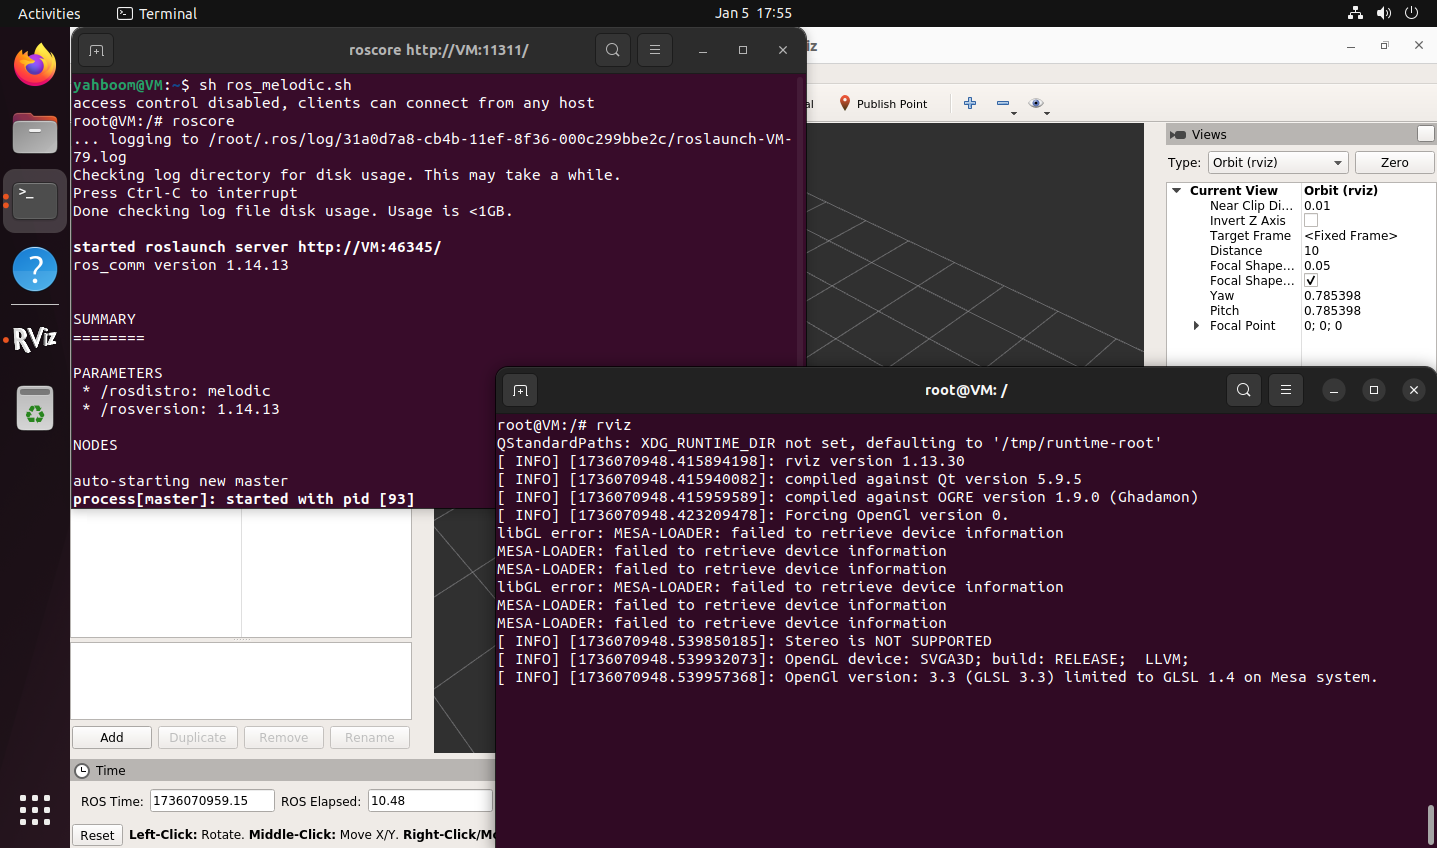This screenshot has width=1437, height=848.
Task: Click the power icon in top bar
Action: pos(1411,13)
